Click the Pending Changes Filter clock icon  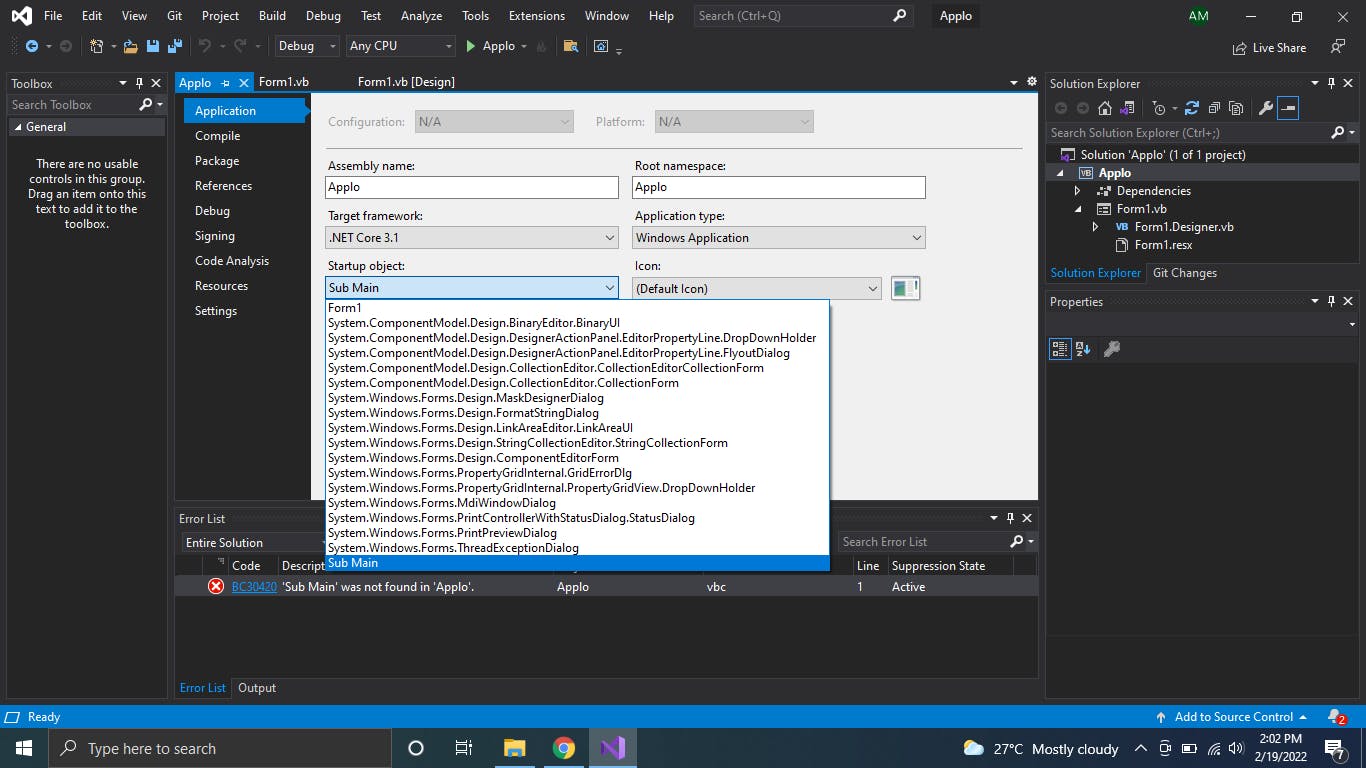pyautogui.click(x=1158, y=108)
